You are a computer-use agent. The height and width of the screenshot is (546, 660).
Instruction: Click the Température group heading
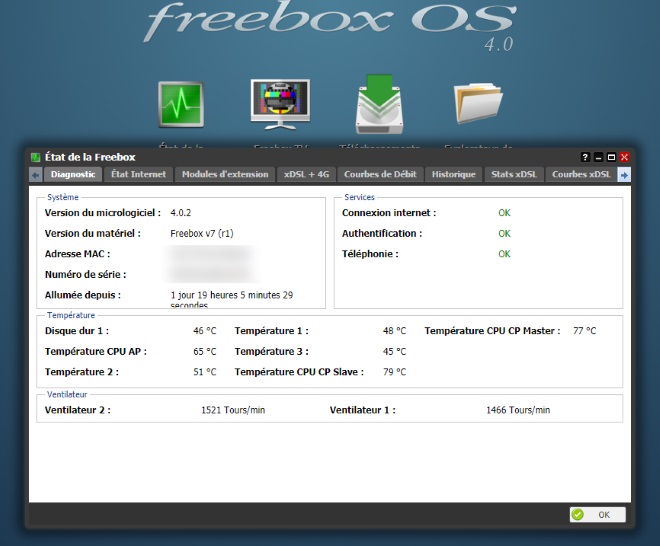[71, 315]
